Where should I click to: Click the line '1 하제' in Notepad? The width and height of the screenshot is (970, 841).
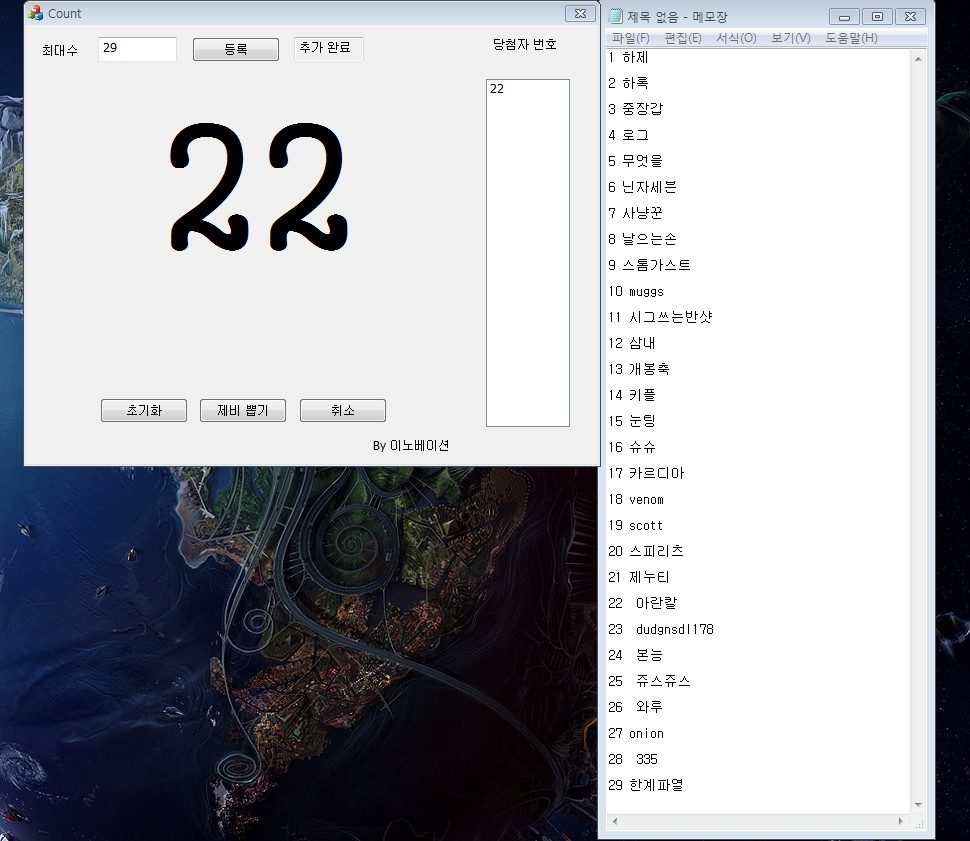(x=628, y=57)
